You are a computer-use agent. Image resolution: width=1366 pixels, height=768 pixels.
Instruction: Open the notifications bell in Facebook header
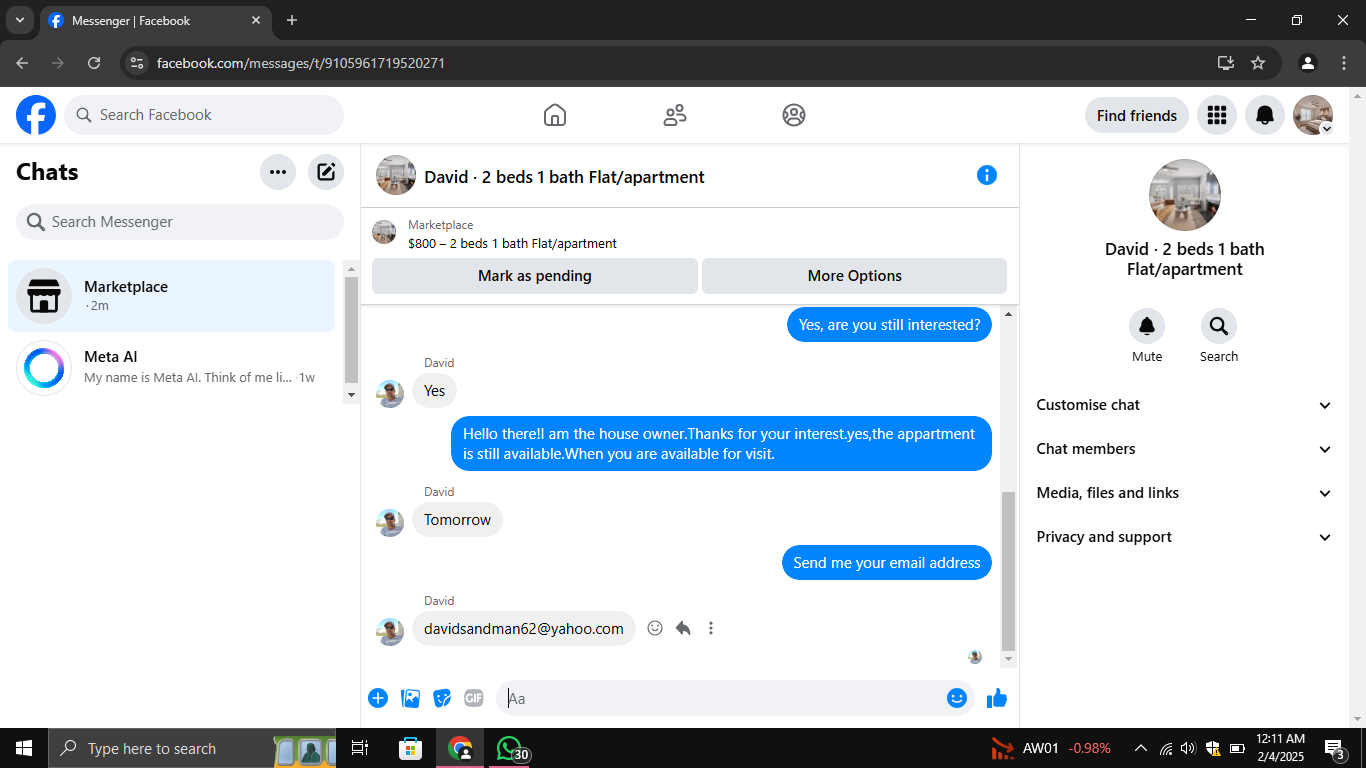(x=1265, y=115)
